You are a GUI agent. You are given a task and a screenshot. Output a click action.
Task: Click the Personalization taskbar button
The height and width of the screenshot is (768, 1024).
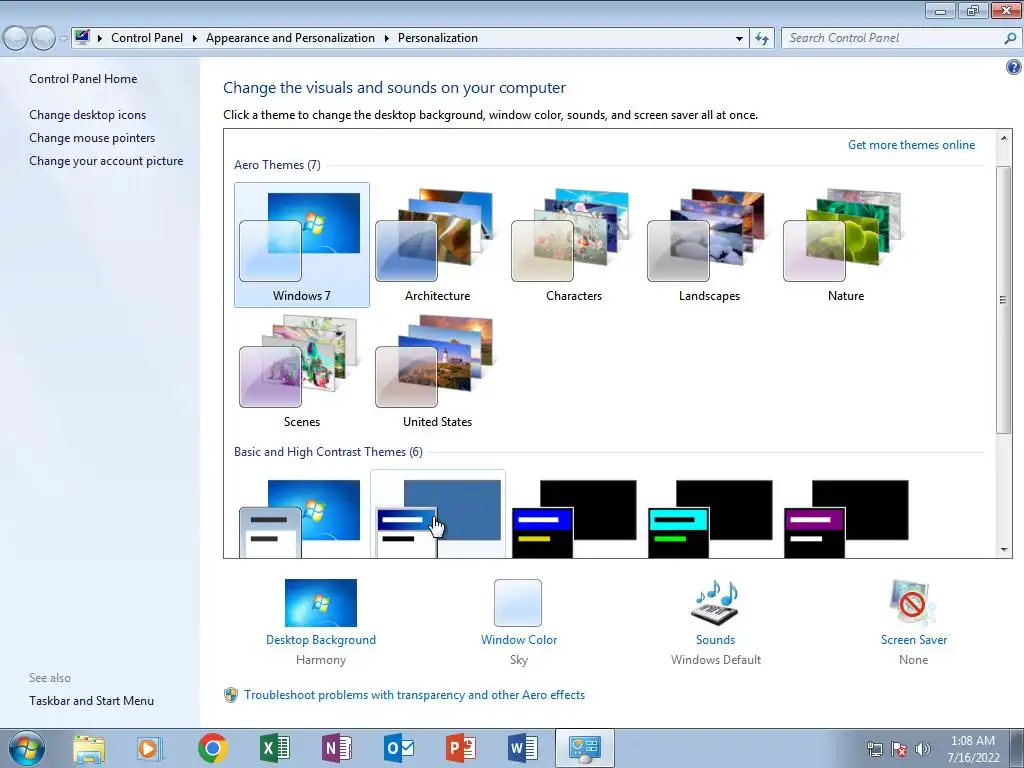click(584, 748)
